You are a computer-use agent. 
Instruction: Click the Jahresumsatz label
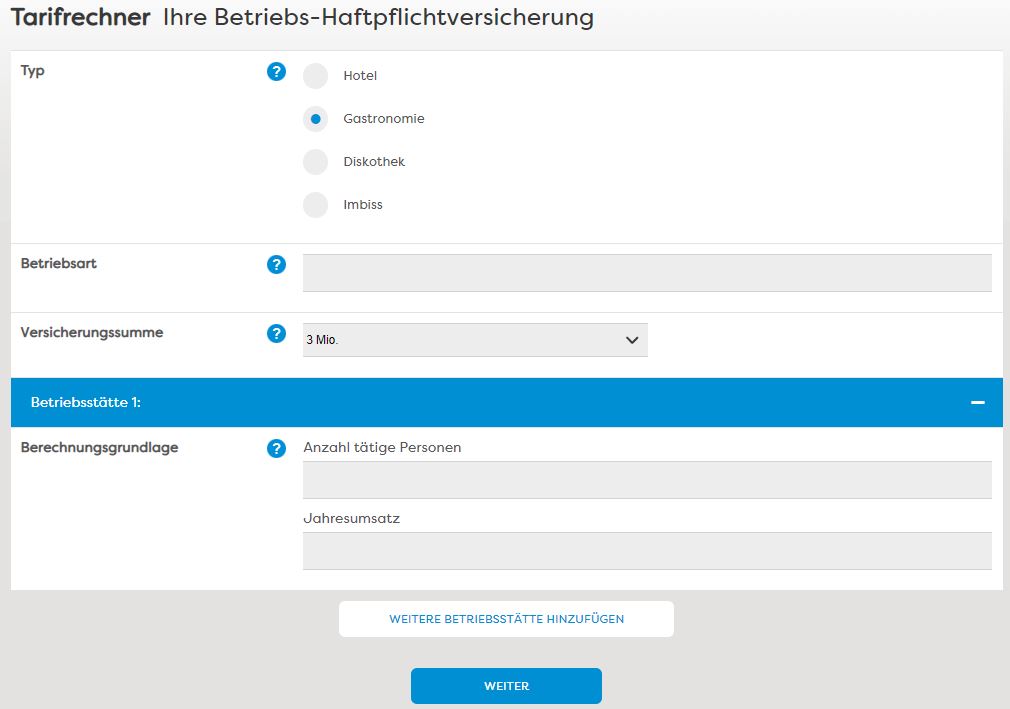(352, 518)
